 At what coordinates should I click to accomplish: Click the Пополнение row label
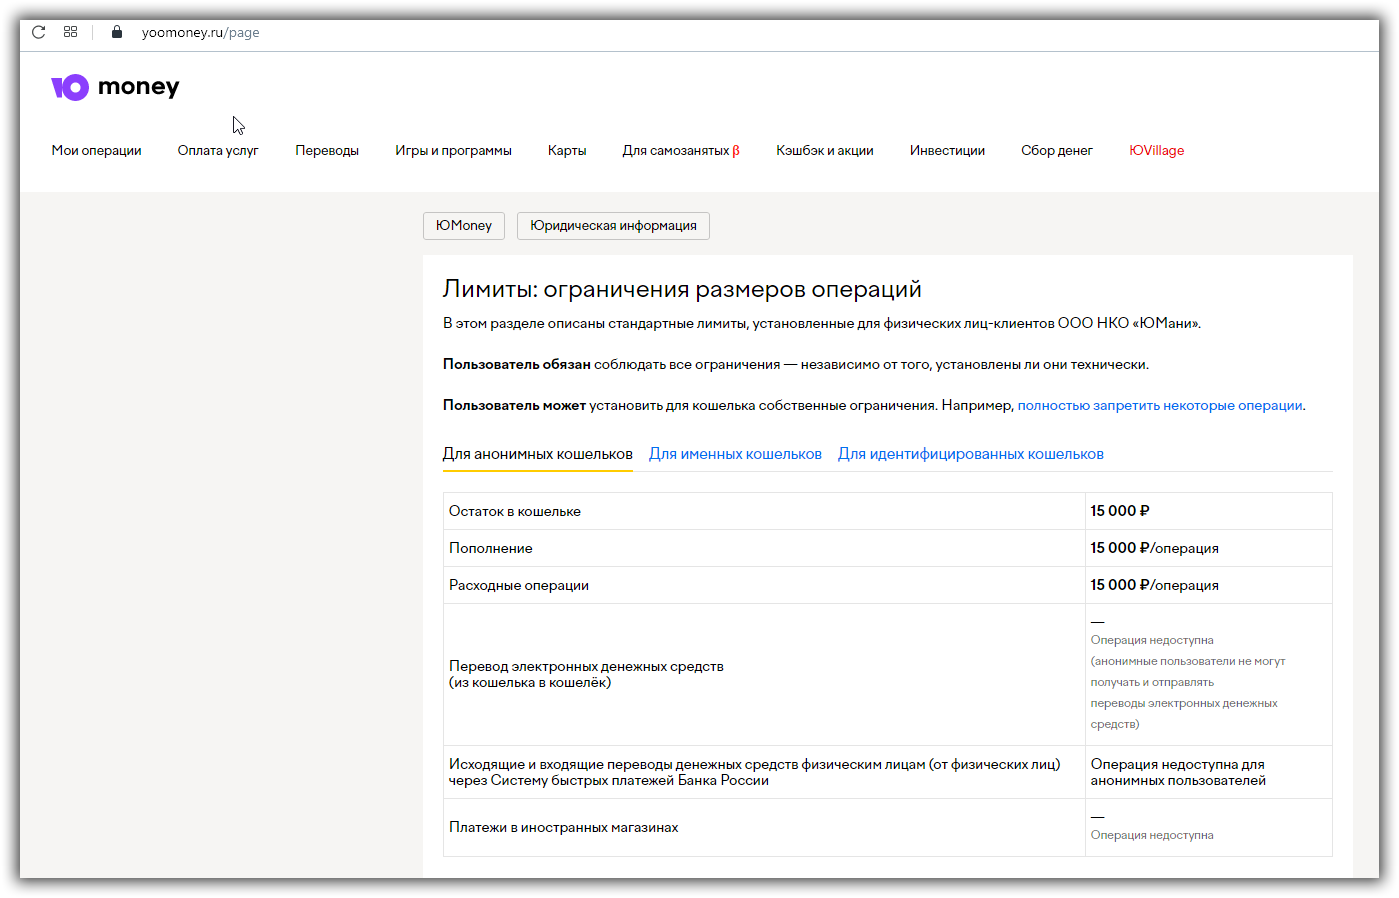(491, 549)
